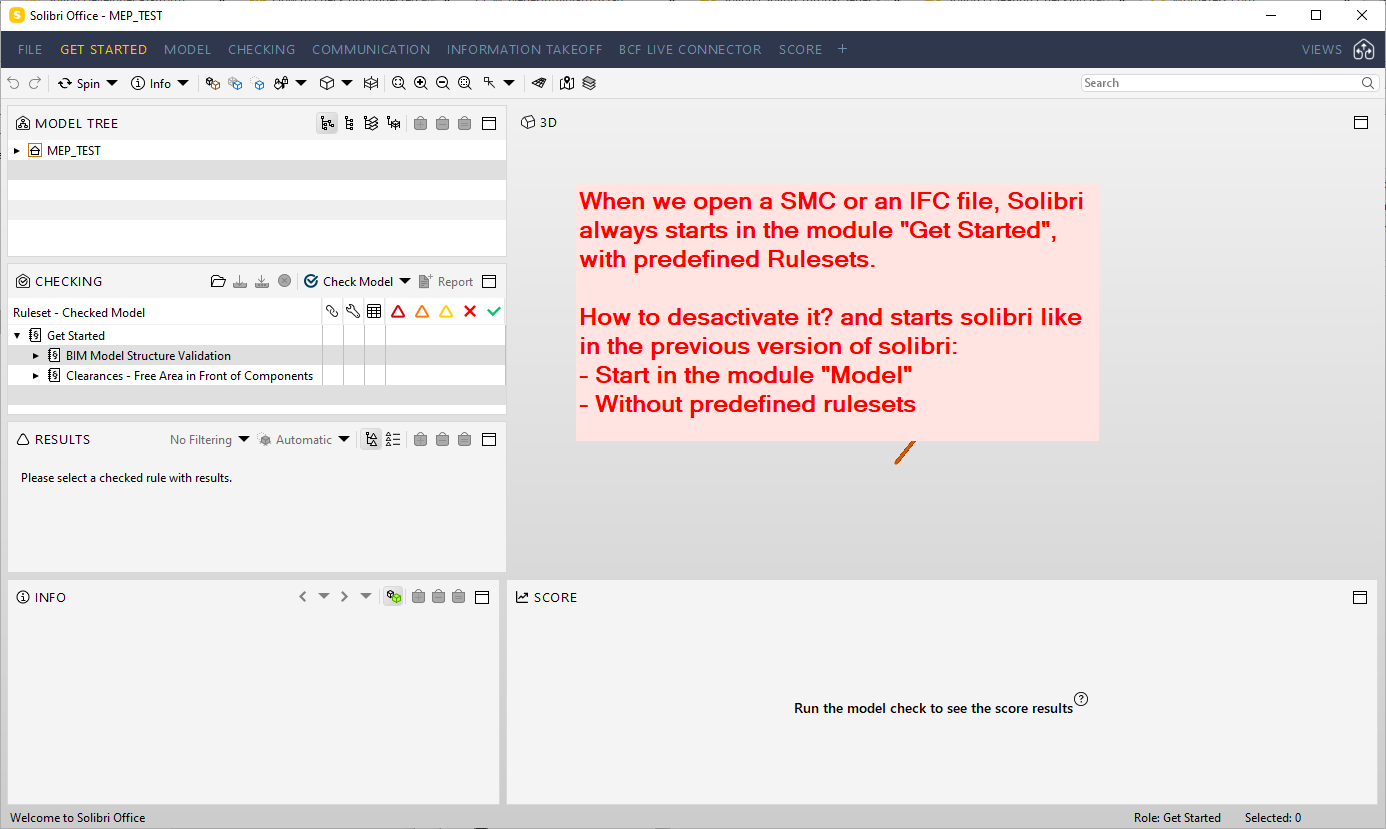Activate the Info selection tool
1386x829 pixels.
tap(151, 84)
